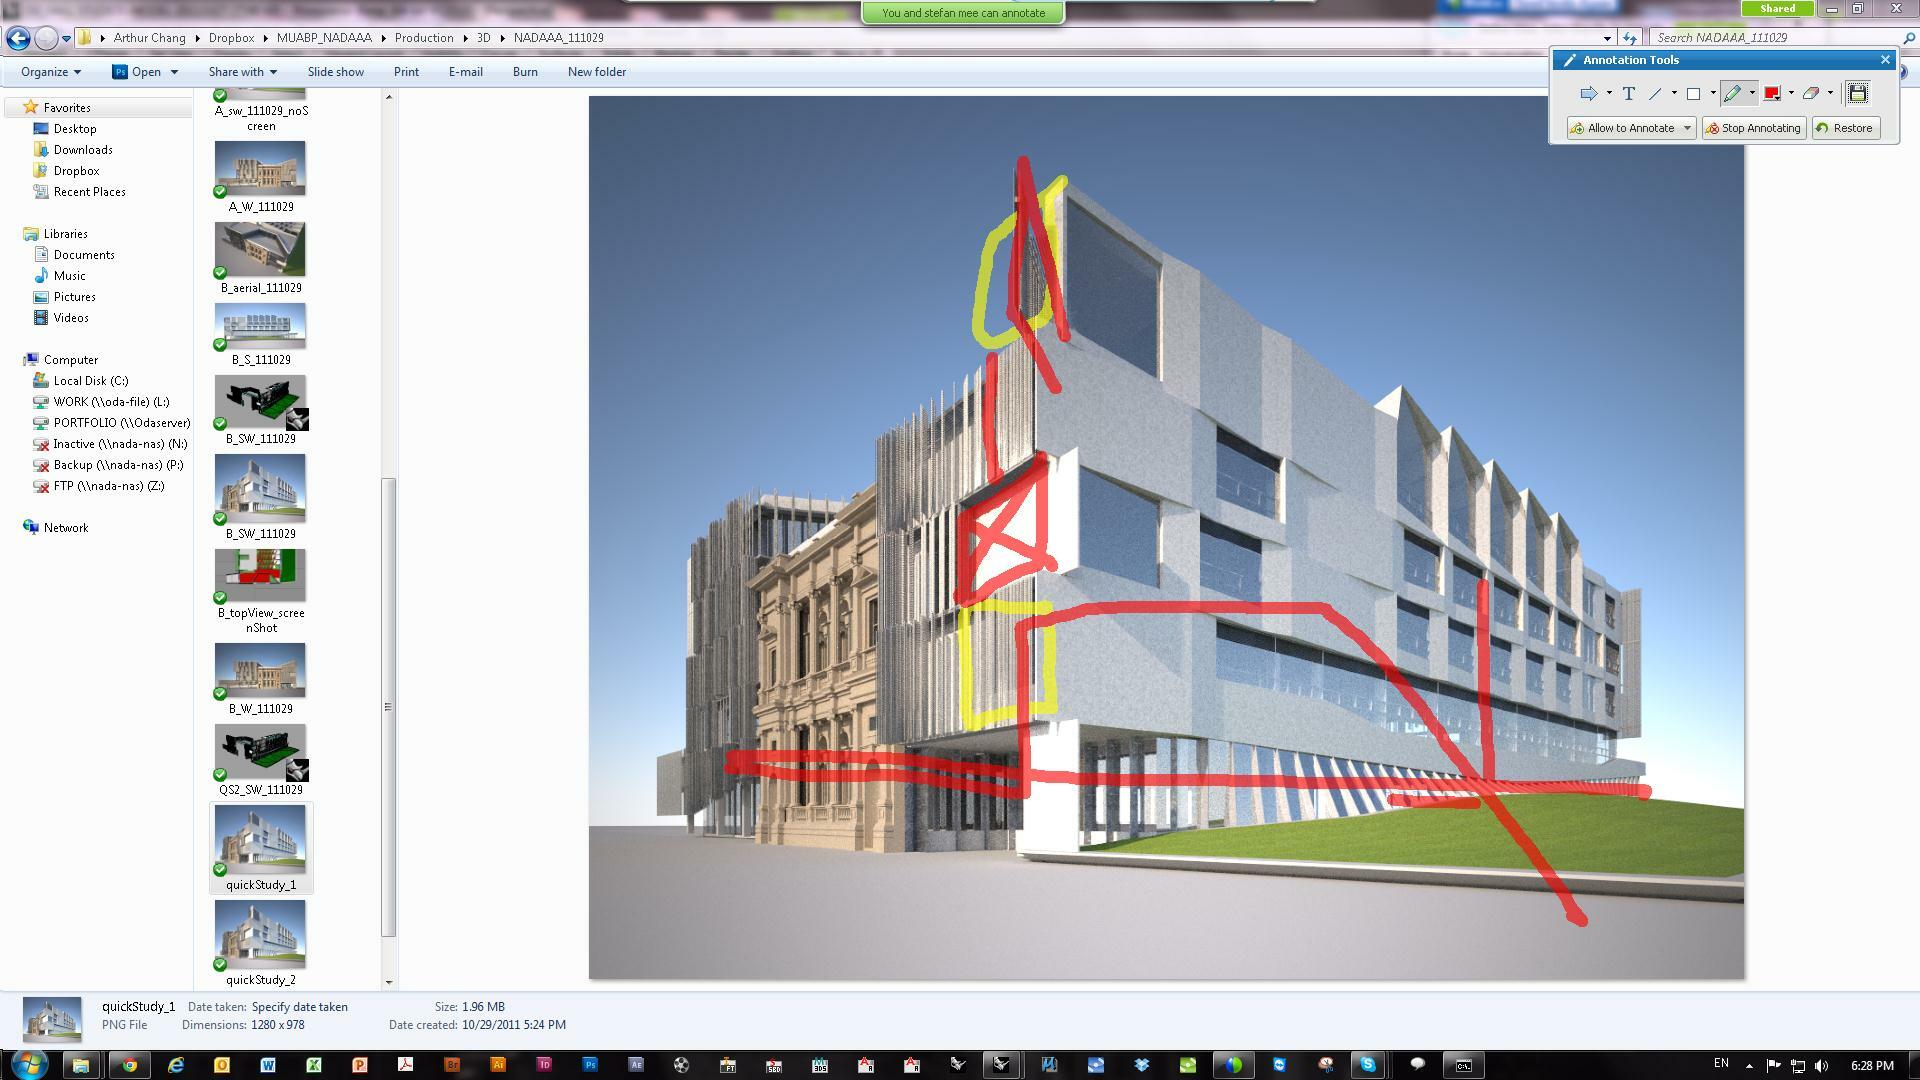Click the Explorer Back navigation button
The height and width of the screenshot is (1080, 1920).
[x=18, y=38]
